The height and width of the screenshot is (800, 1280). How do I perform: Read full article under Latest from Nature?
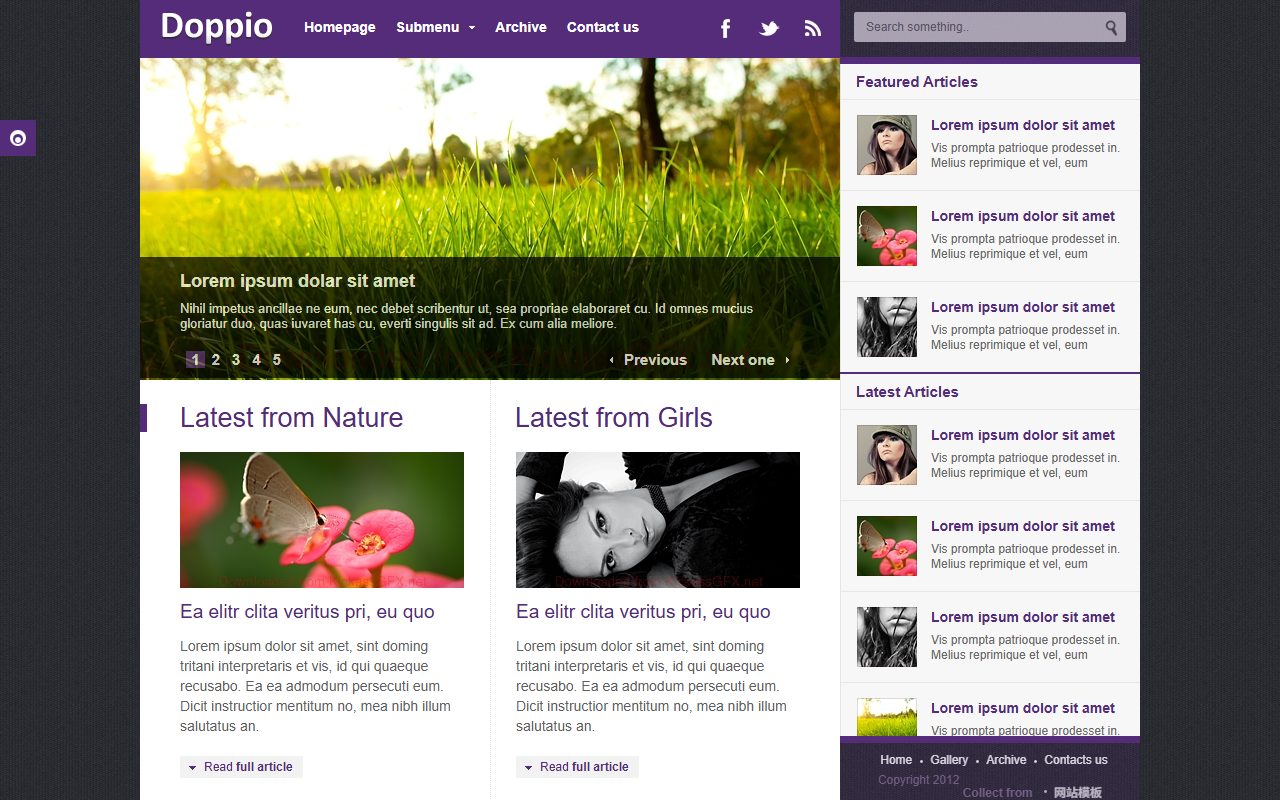coord(241,767)
